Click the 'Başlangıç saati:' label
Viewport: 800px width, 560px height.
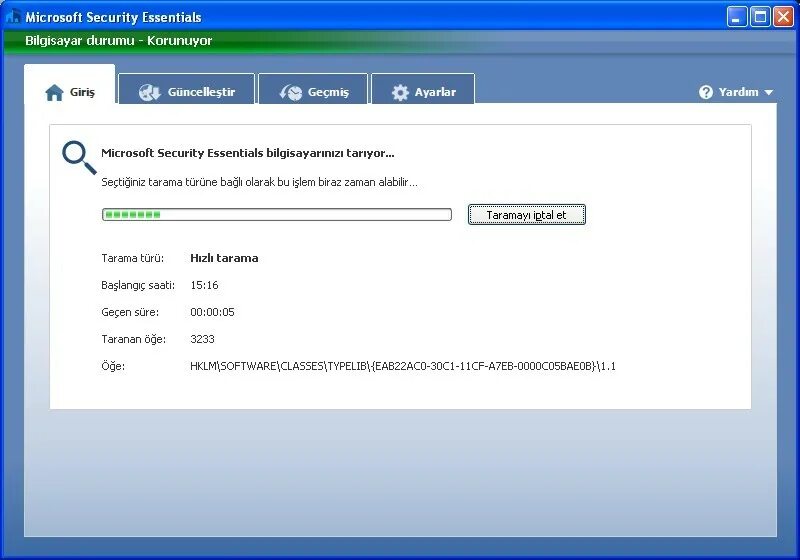pyautogui.click(x=138, y=285)
